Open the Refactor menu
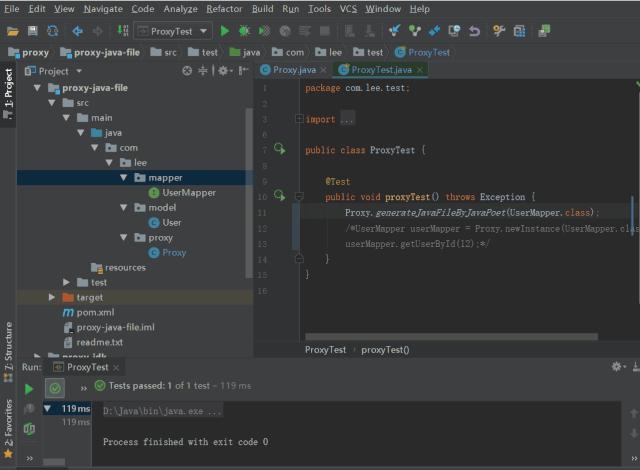640x470 pixels. click(224, 9)
